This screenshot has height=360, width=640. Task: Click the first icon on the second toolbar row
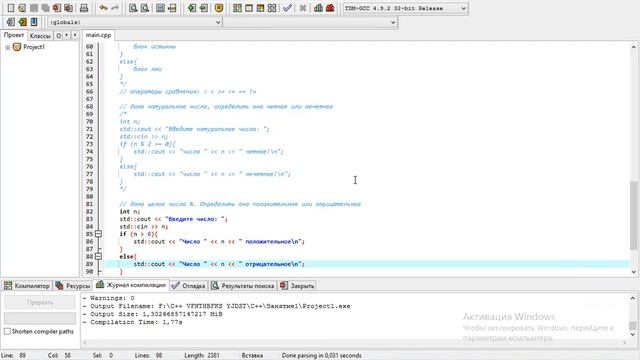[11, 22]
